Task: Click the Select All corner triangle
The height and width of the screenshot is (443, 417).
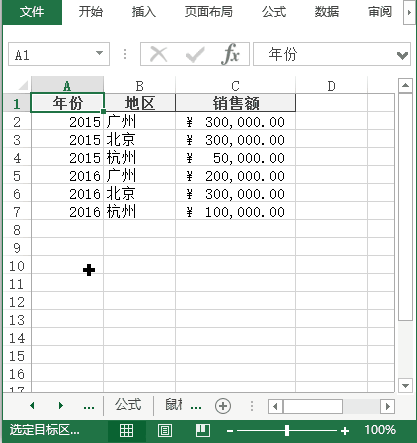Action: coord(23,85)
